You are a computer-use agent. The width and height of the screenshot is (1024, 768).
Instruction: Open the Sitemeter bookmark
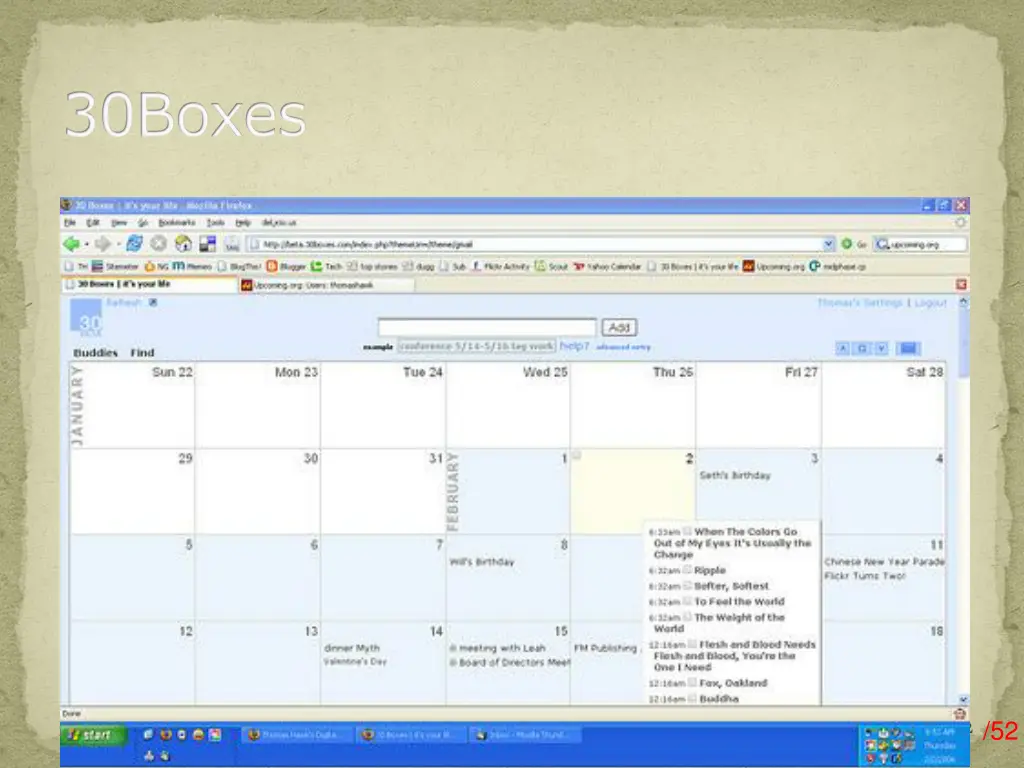point(116,266)
